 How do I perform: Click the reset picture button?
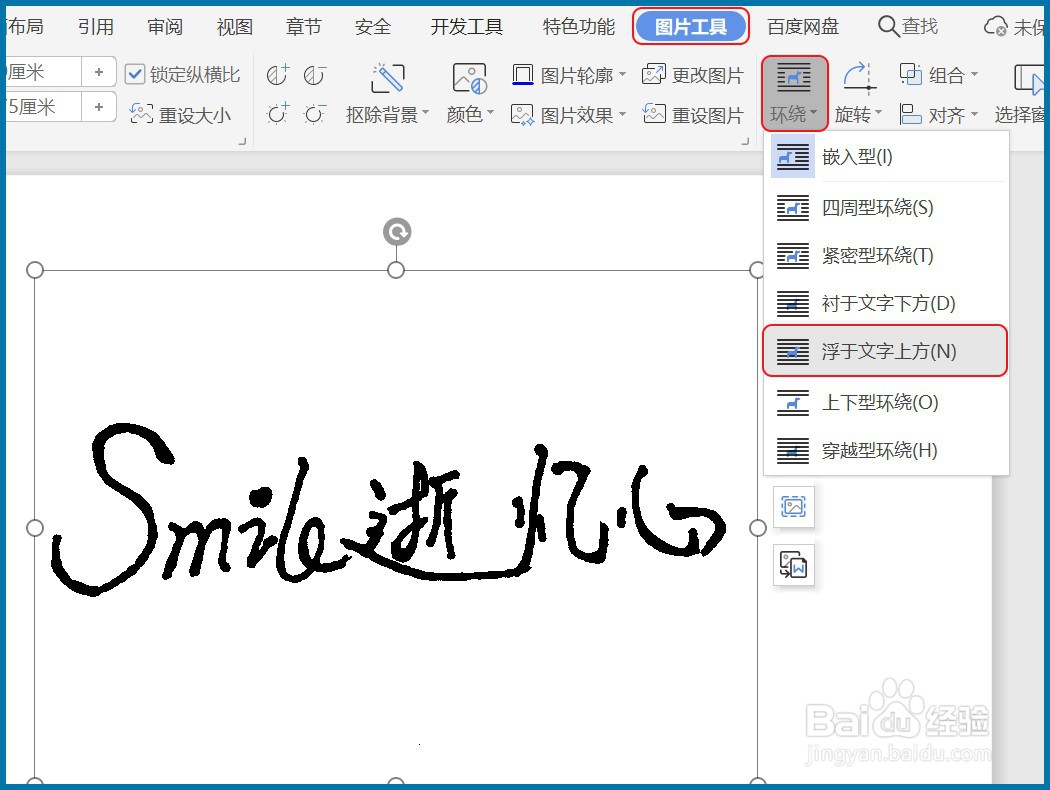click(x=692, y=115)
